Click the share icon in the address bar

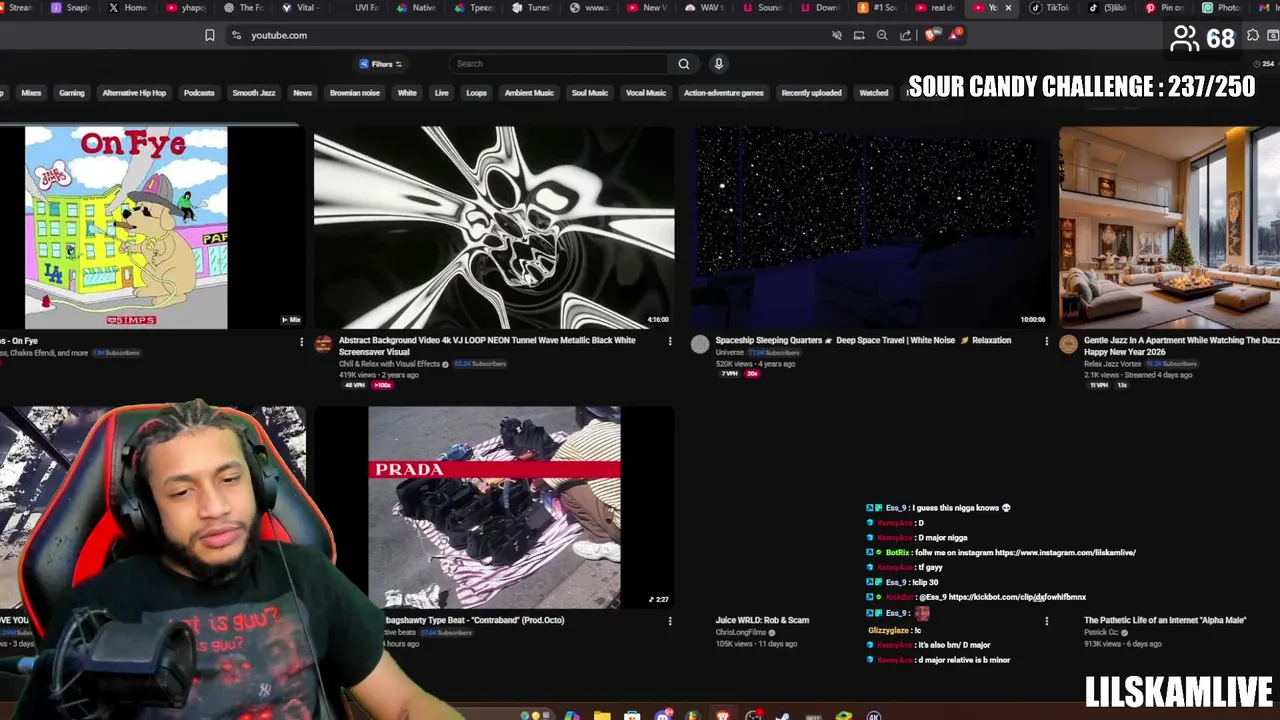[906, 35]
